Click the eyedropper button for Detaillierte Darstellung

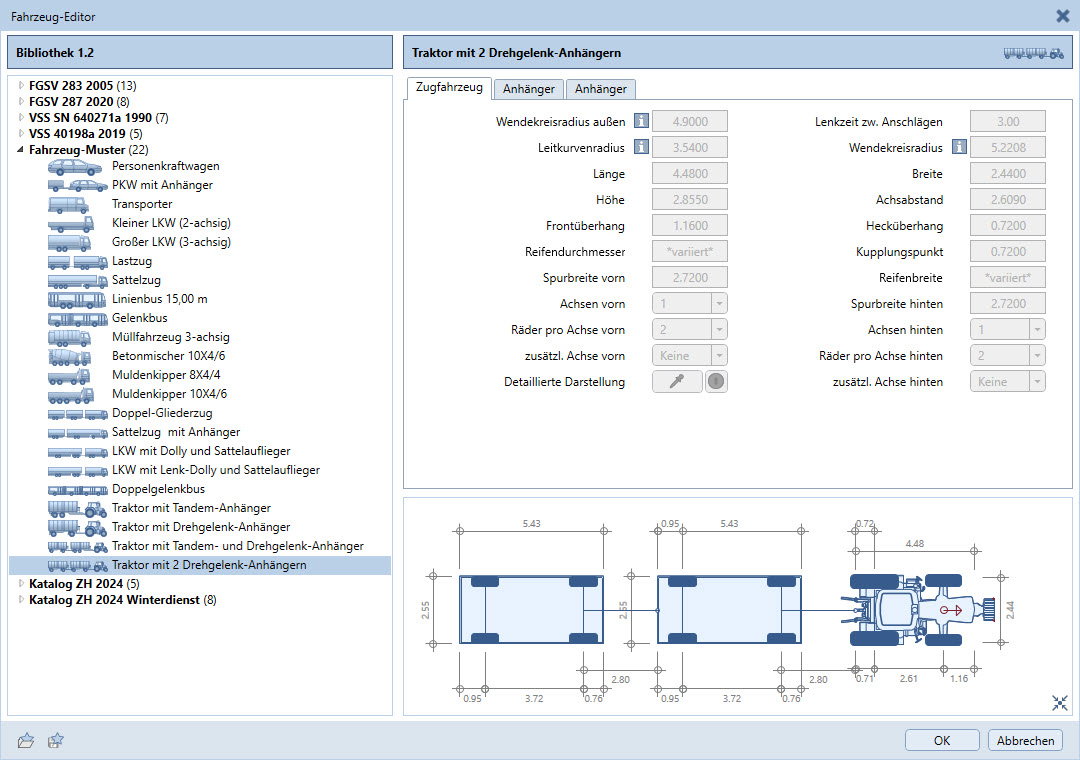coord(677,382)
